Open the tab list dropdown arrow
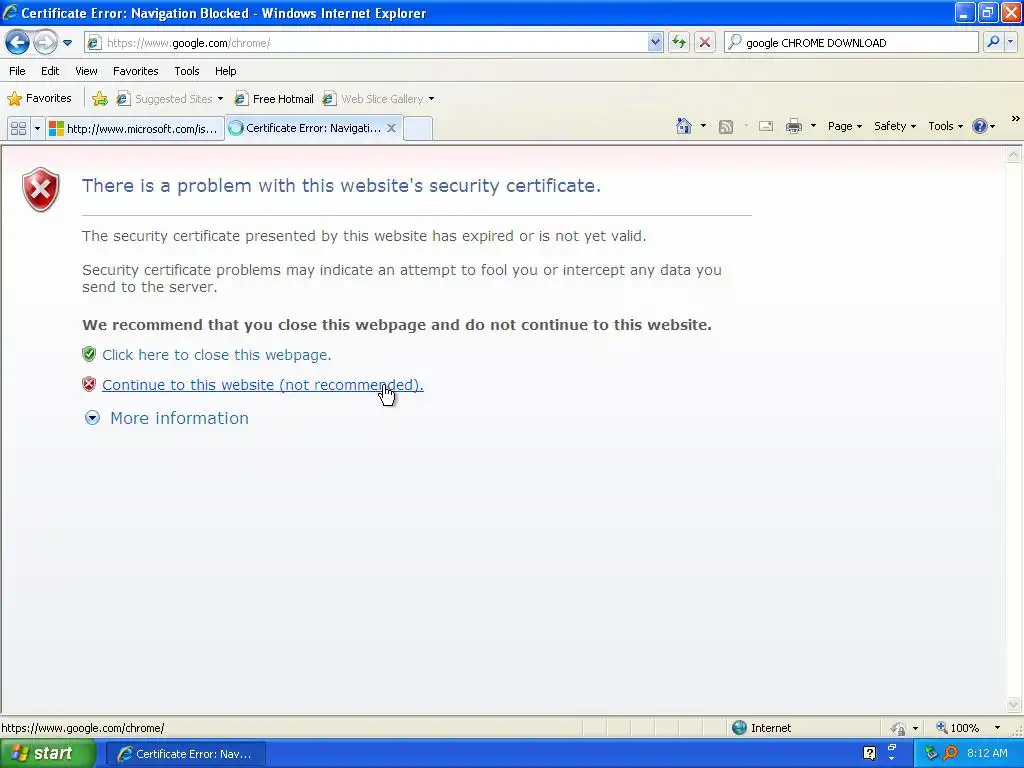 [x=37, y=129]
